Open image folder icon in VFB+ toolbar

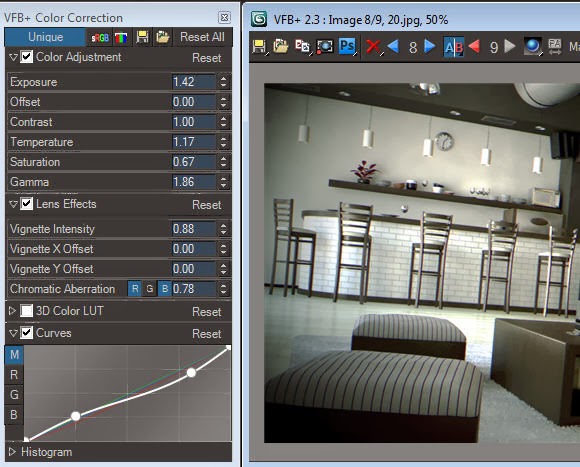click(x=281, y=47)
